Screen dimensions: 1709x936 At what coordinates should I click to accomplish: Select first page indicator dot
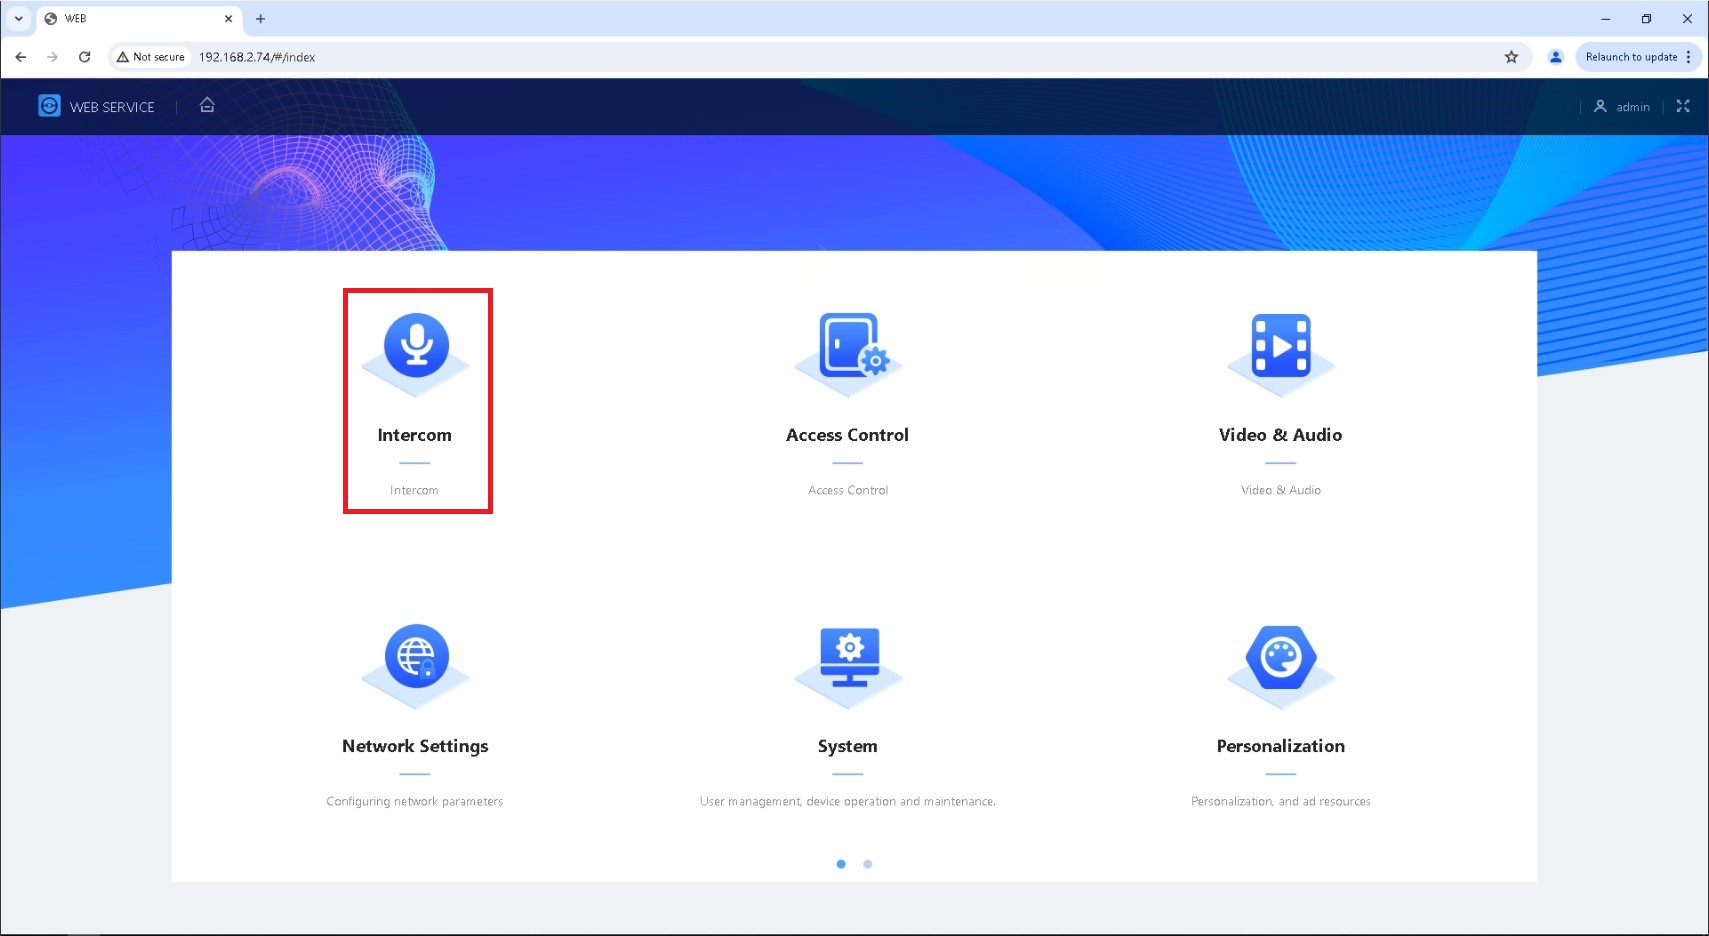tap(841, 864)
